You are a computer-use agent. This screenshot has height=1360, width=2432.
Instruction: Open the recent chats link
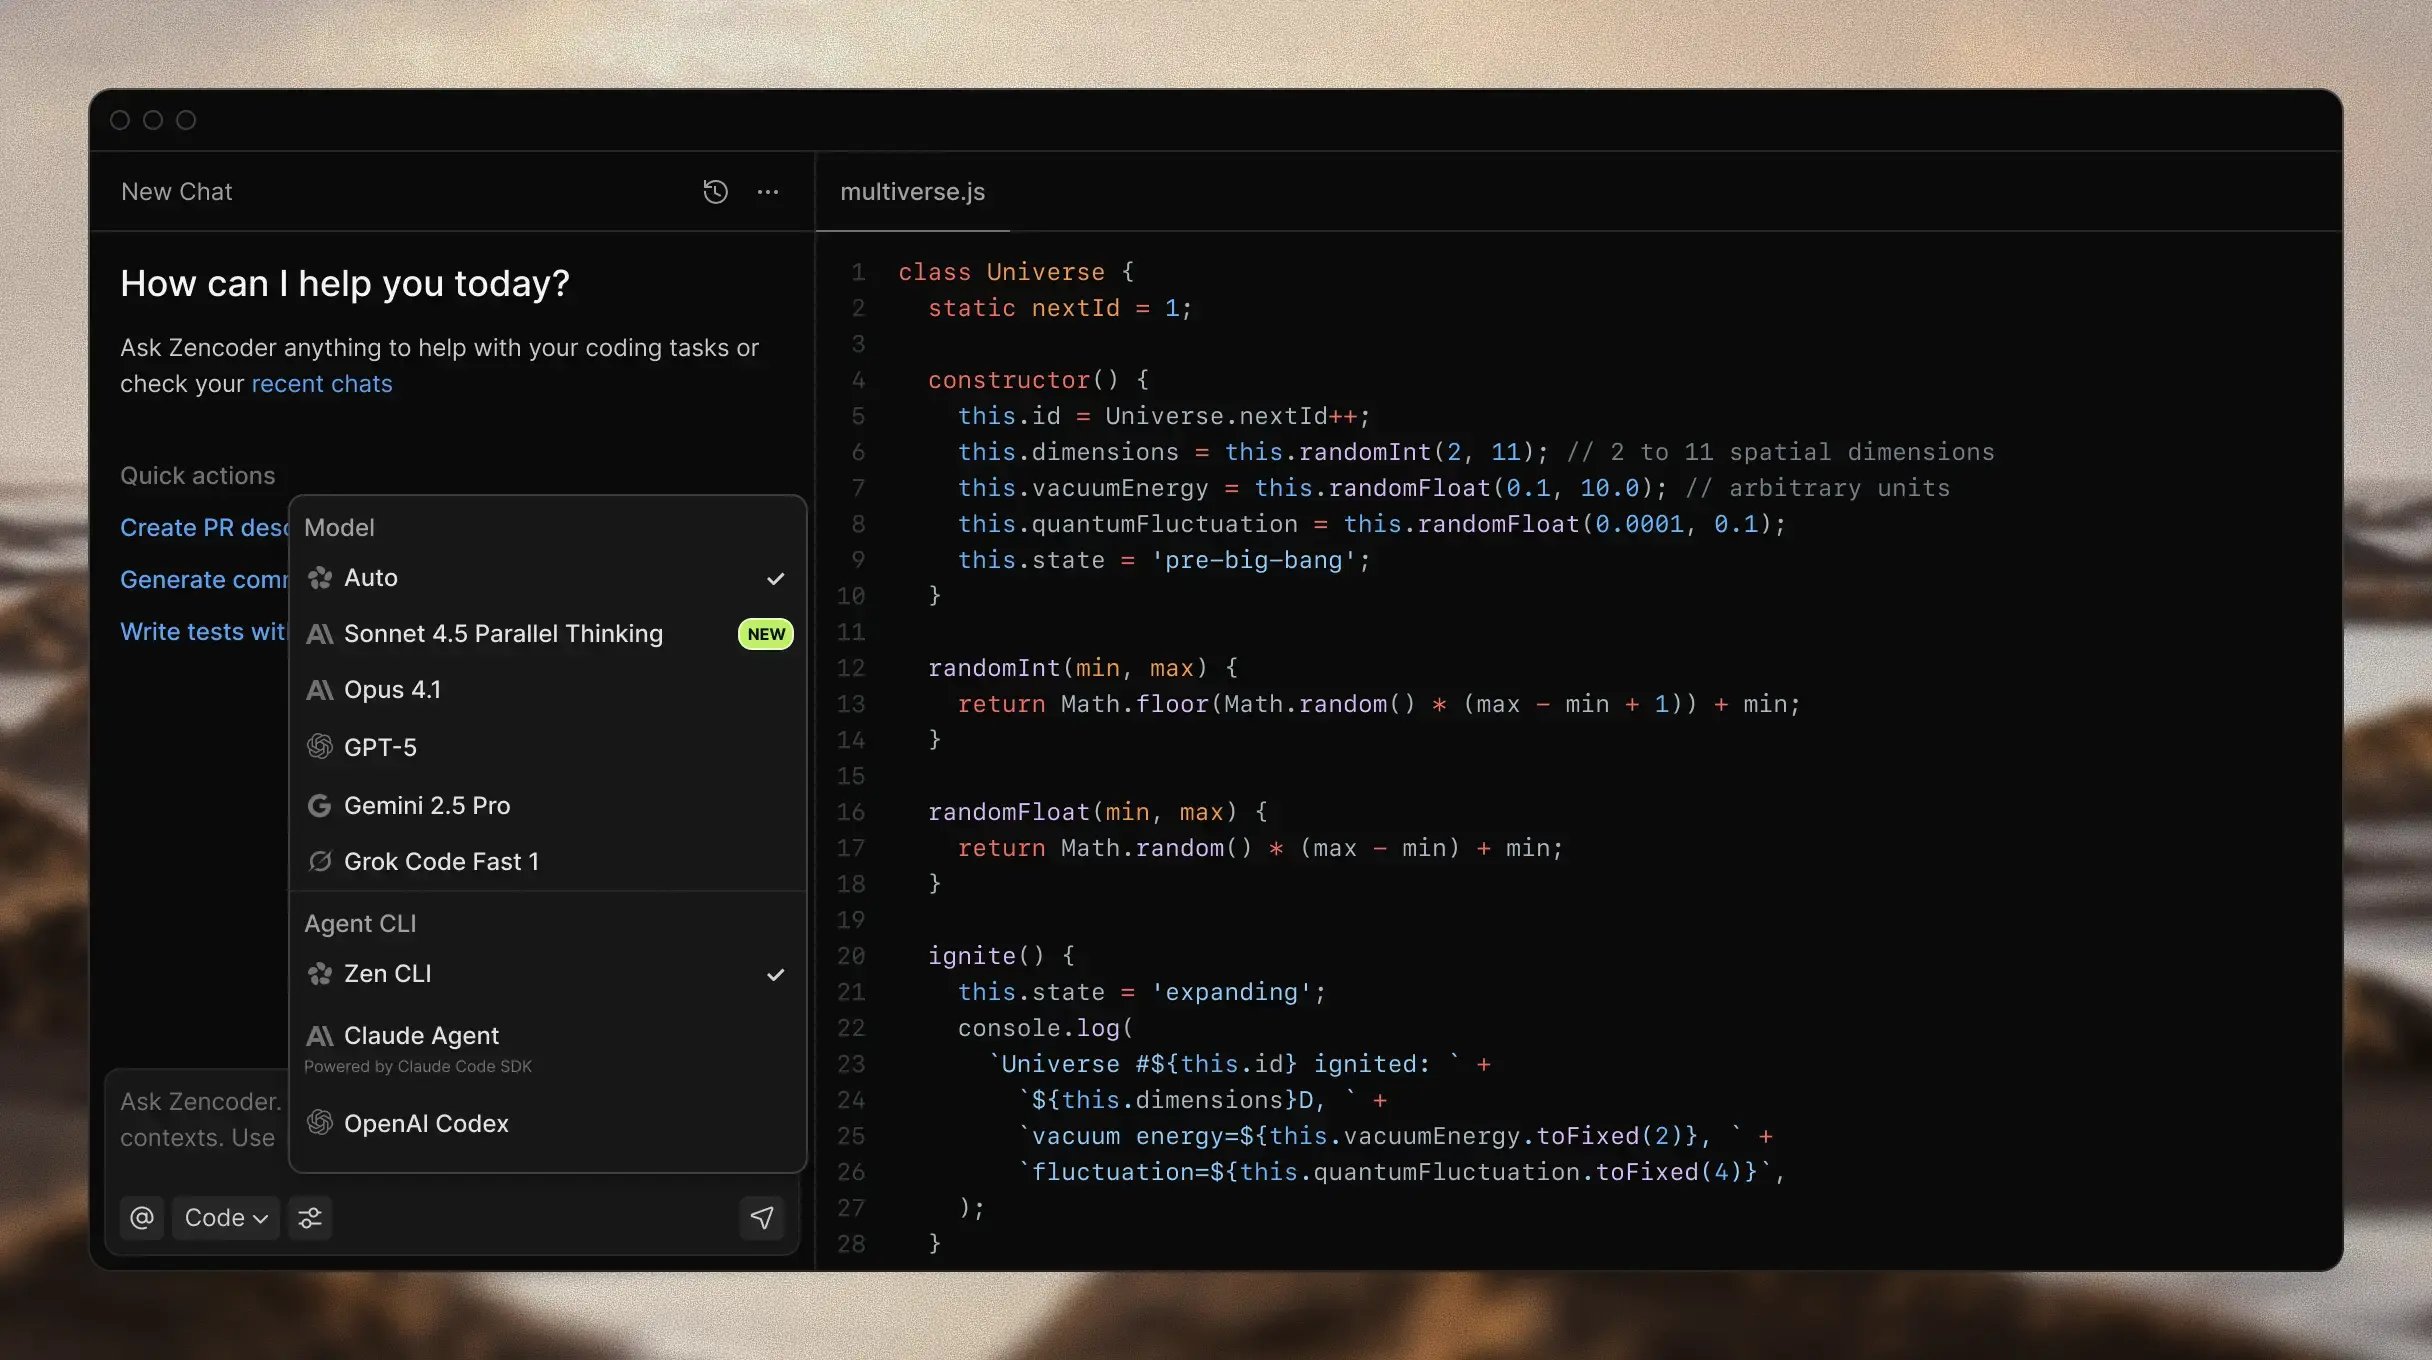click(322, 383)
